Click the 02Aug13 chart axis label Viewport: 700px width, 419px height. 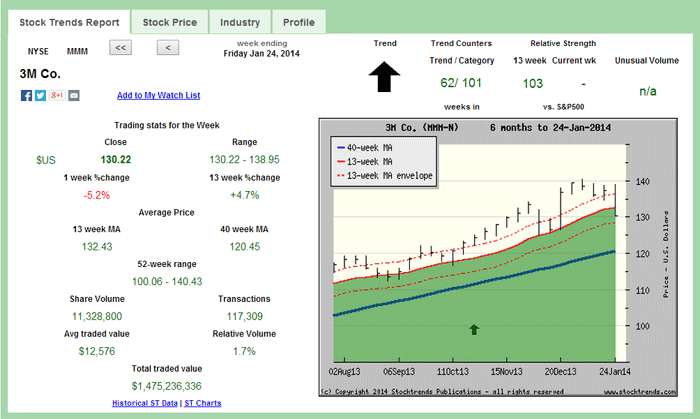(344, 372)
